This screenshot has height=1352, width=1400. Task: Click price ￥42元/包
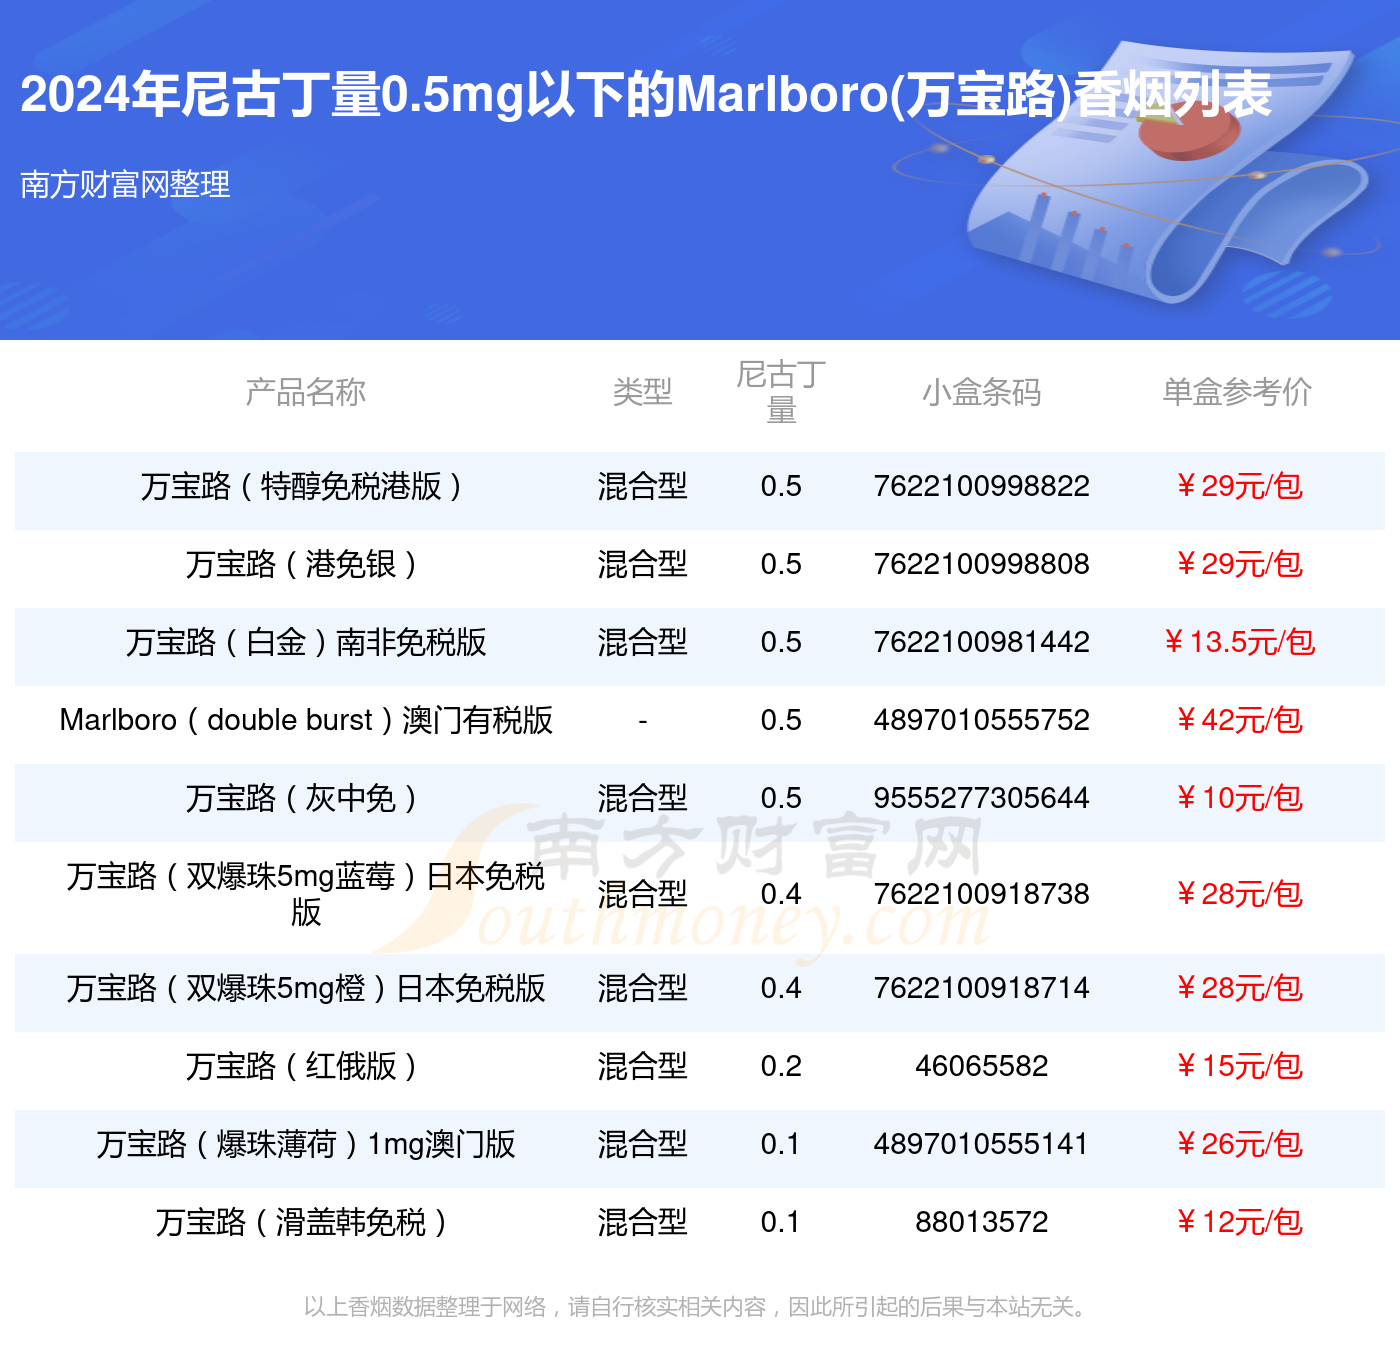point(1238,721)
